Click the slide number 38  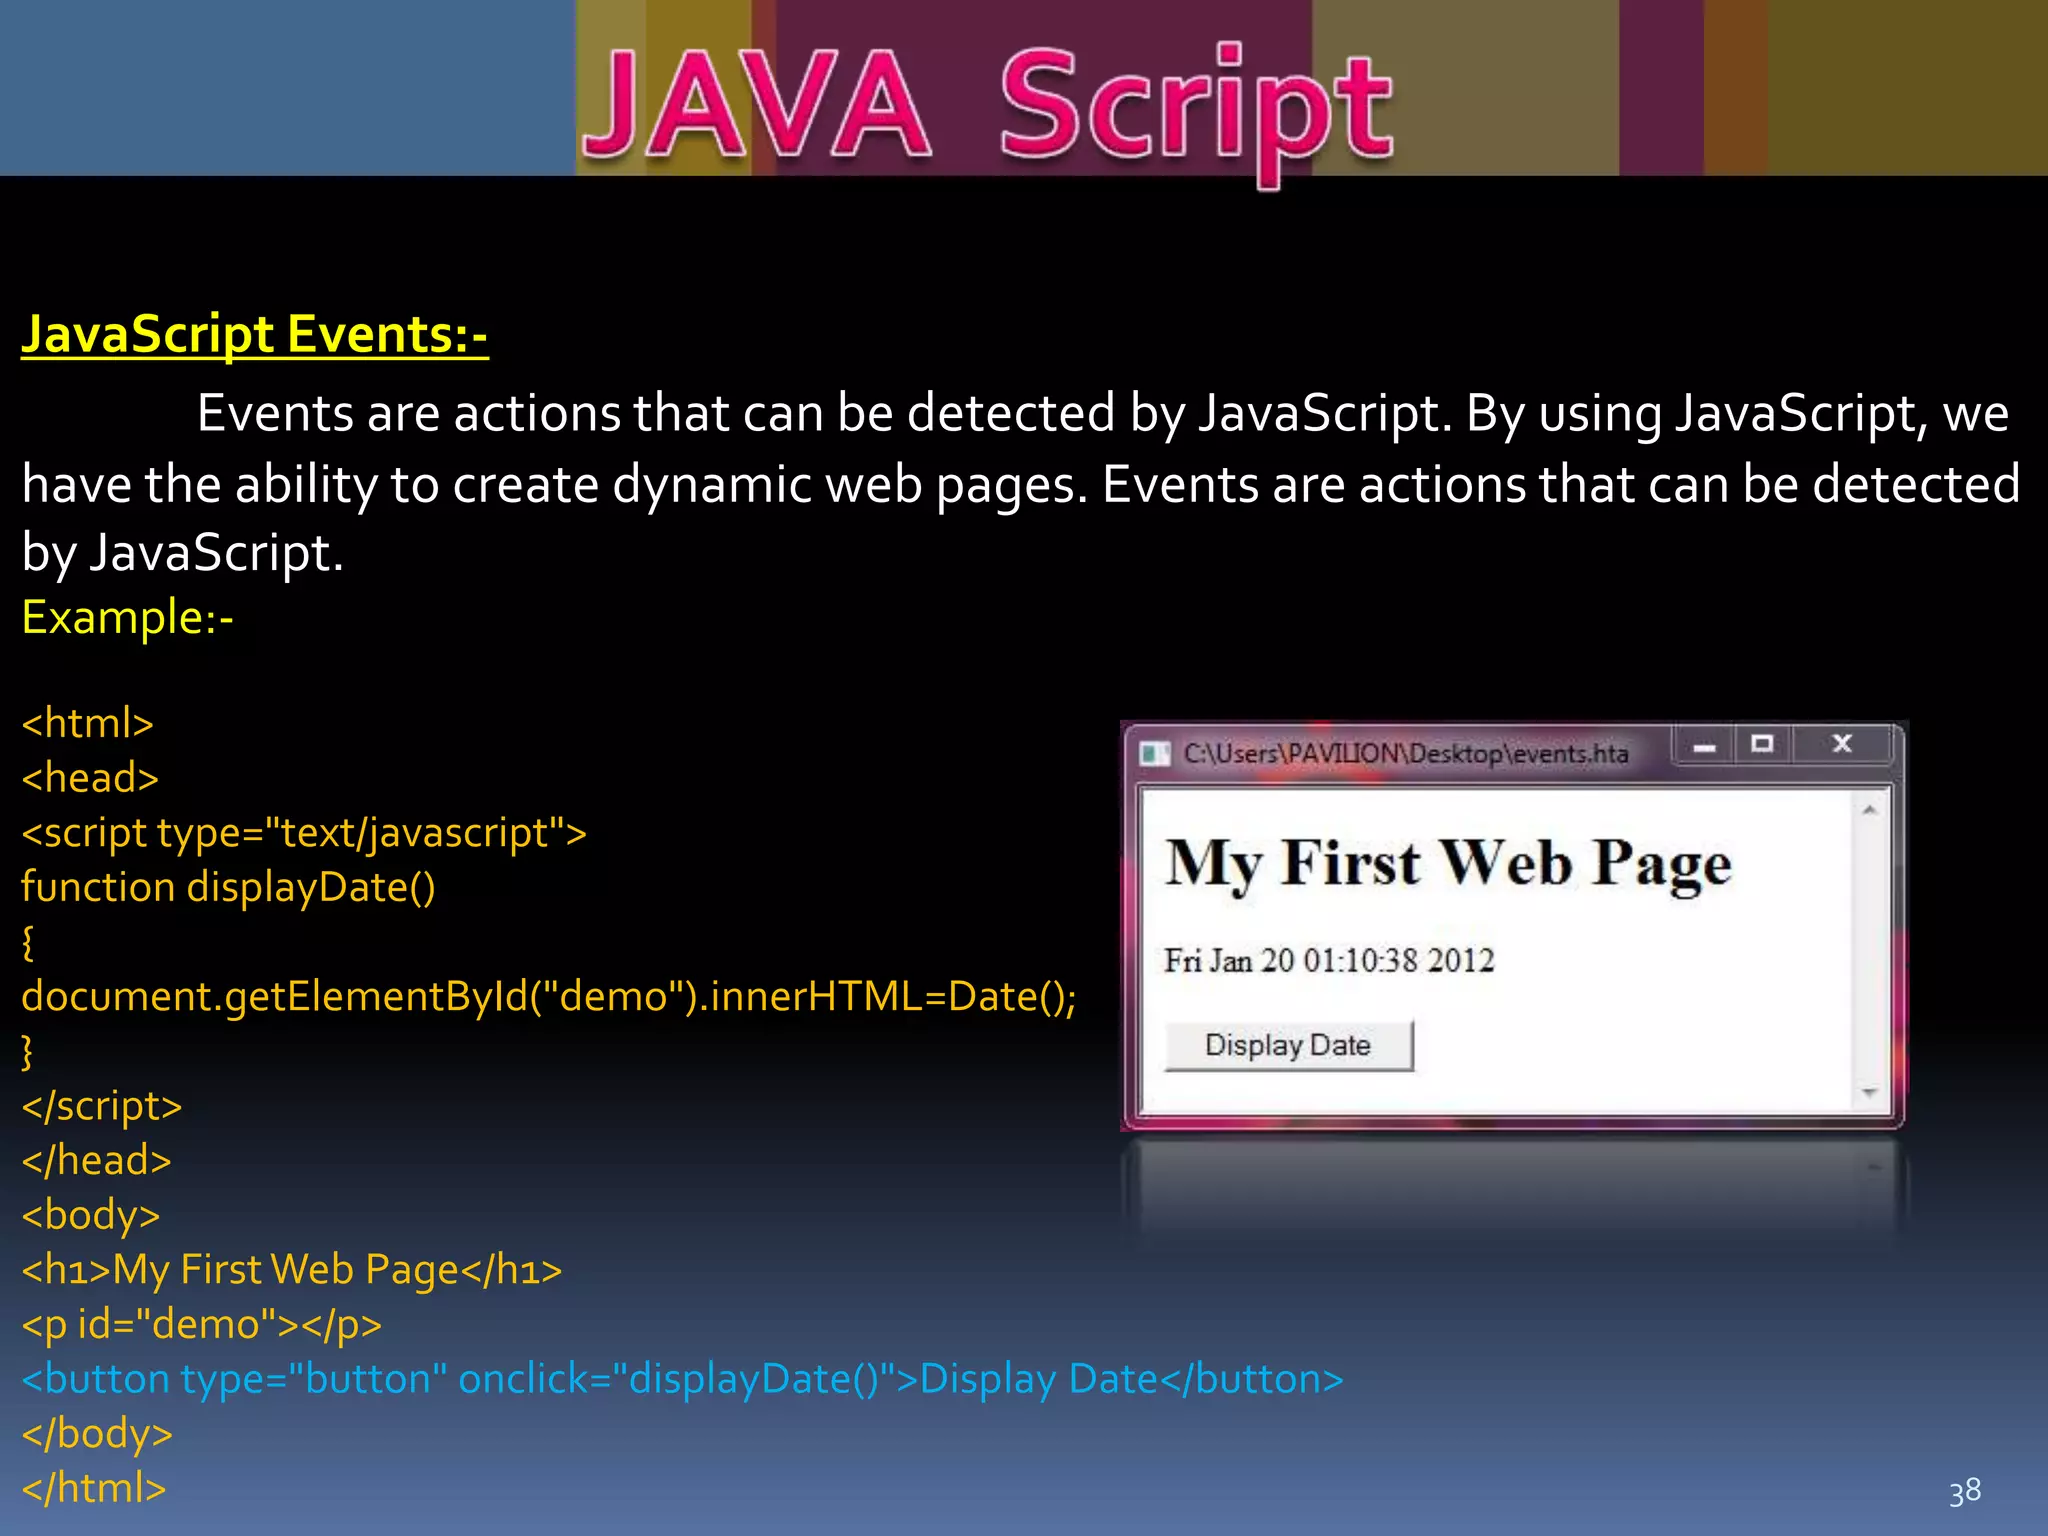pyautogui.click(x=1965, y=1491)
